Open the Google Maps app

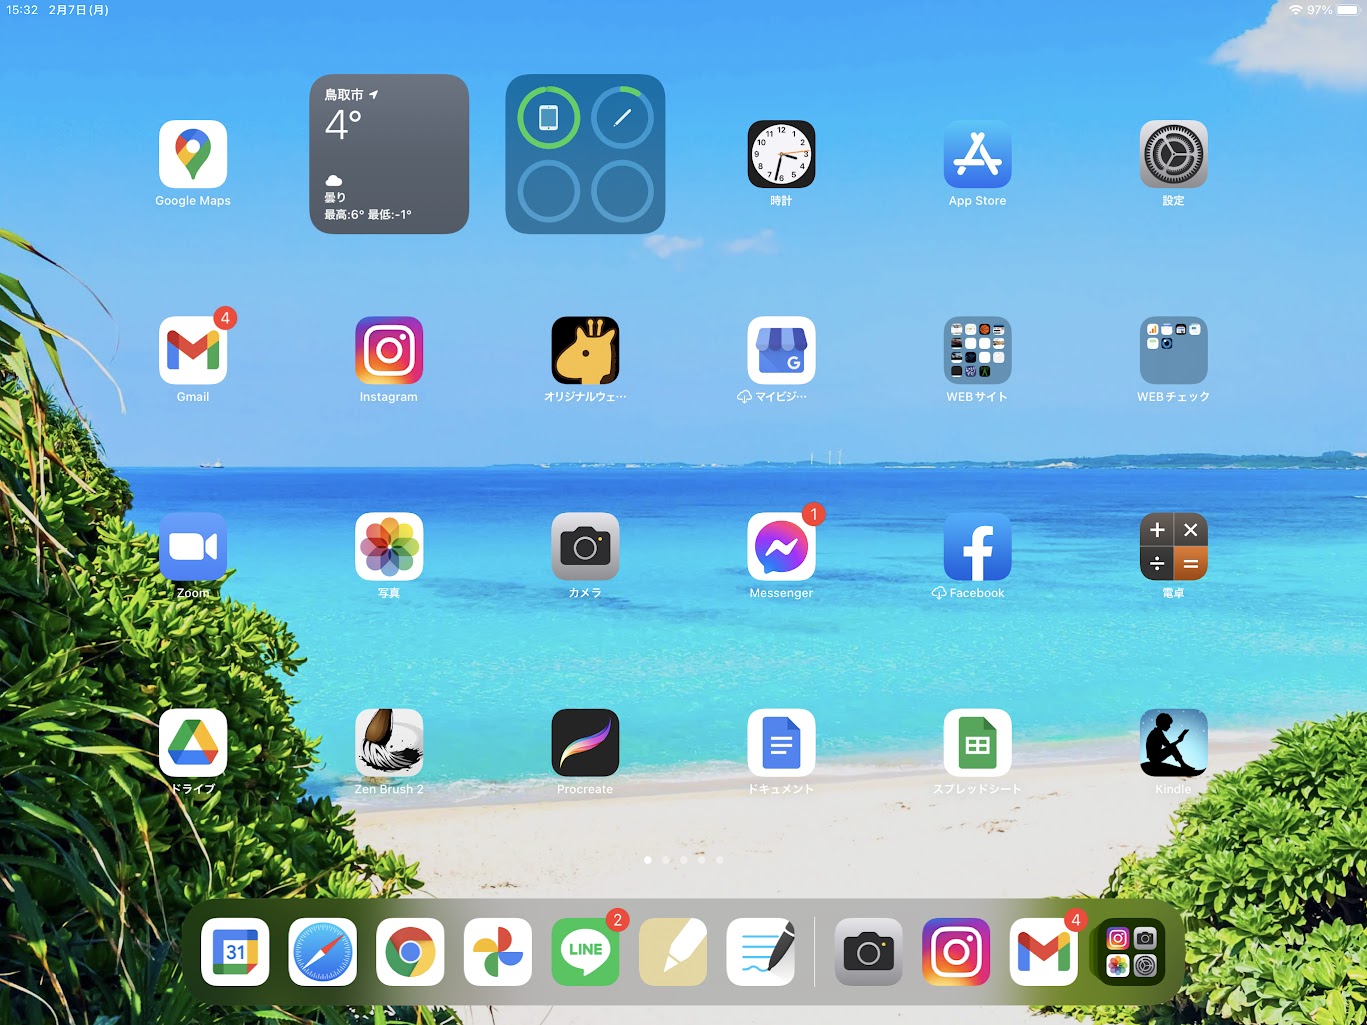(x=193, y=154)
